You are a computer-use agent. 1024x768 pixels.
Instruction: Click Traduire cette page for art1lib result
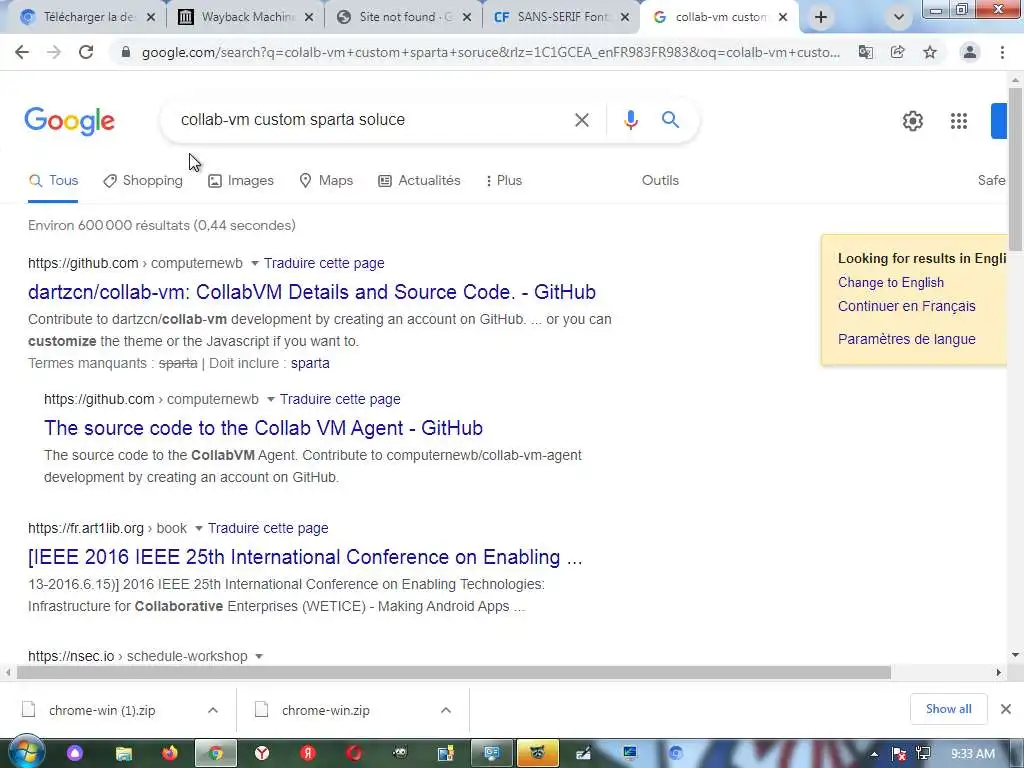click(268, 528)
